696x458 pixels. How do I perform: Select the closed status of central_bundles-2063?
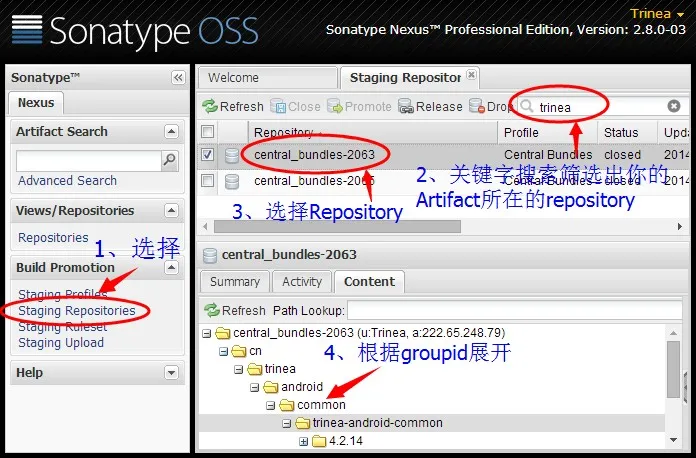[622, 154]
